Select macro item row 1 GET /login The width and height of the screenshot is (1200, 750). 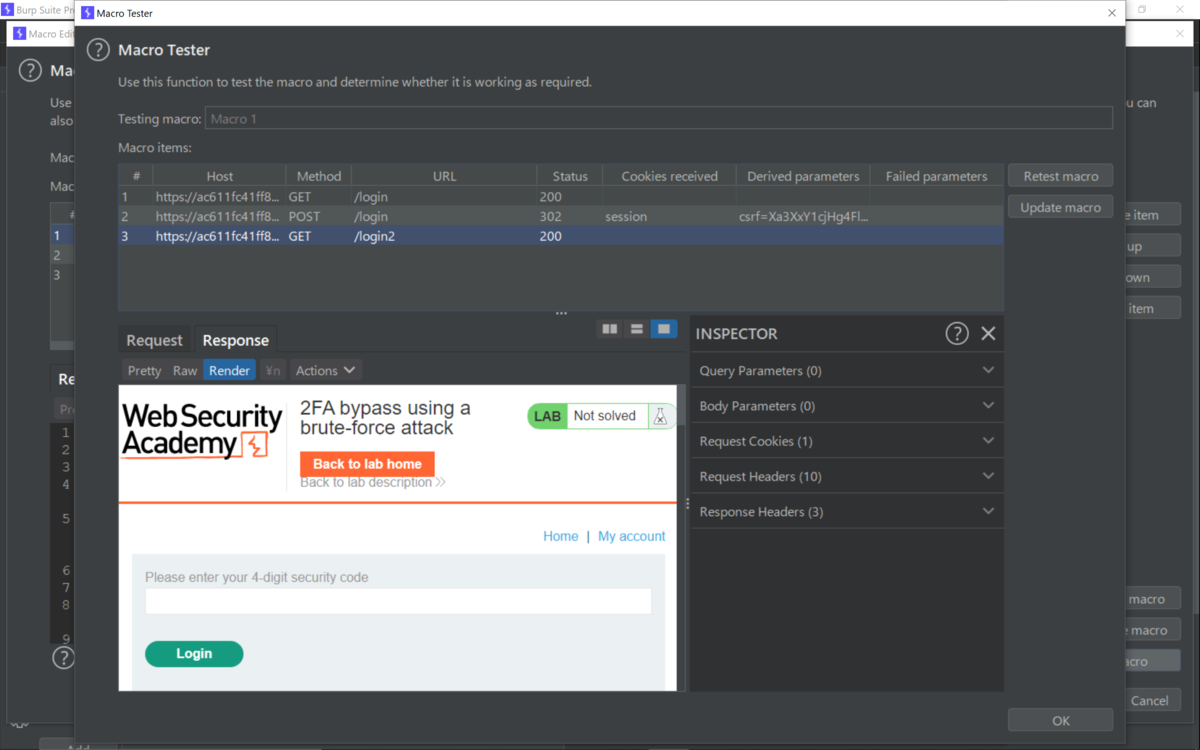click(561, 197)
